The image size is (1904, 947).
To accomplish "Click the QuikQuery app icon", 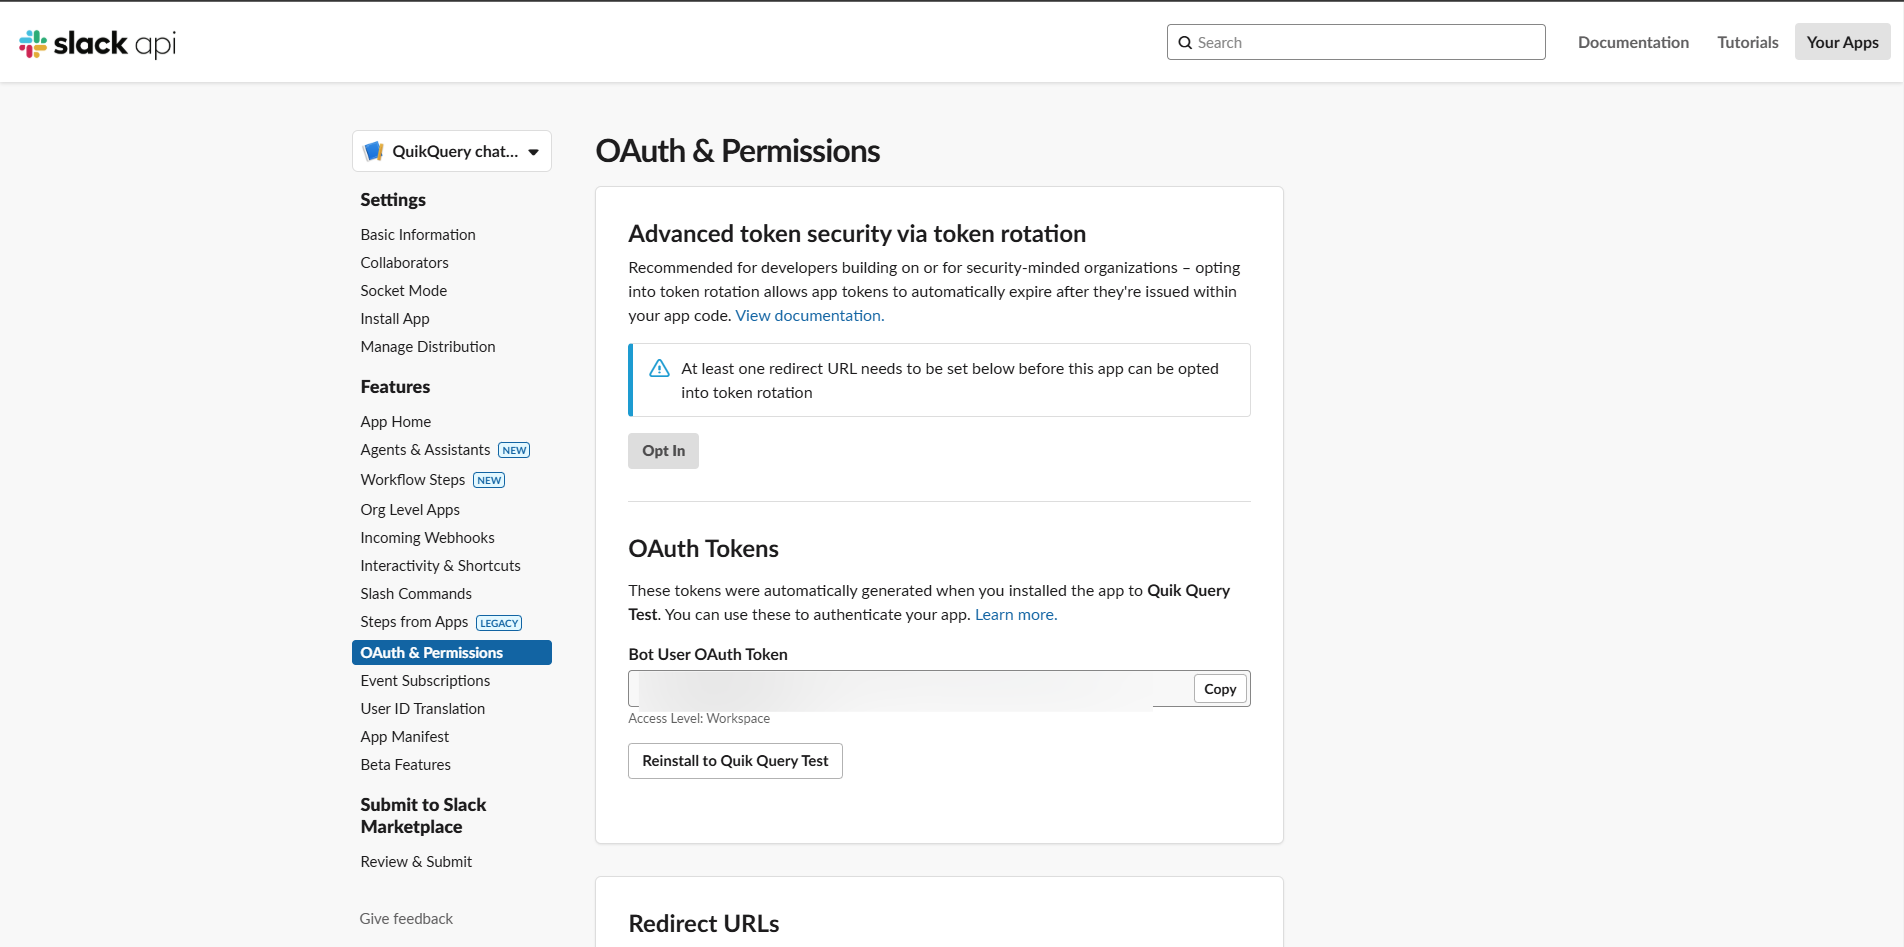I will 374,151.
